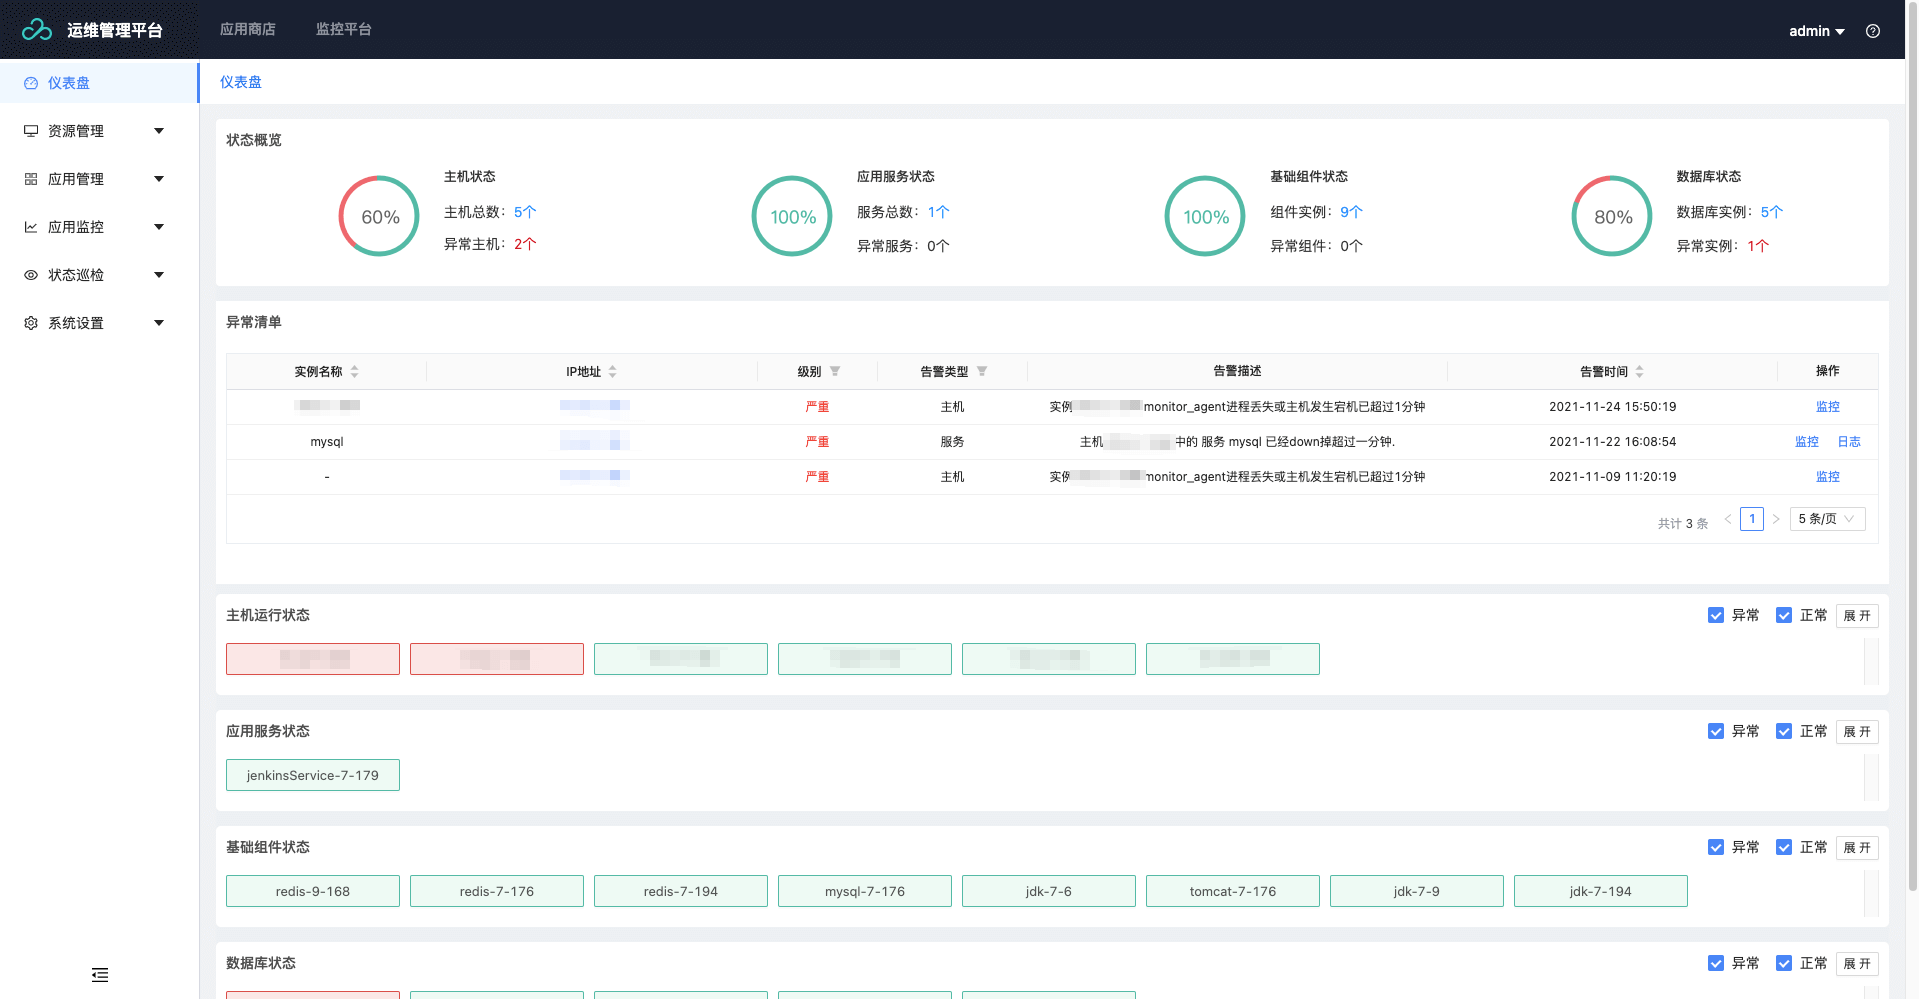Open the jenkinsService-7-179 service tile
Viewport: 1919px width, 999px height.
[313, 775]
